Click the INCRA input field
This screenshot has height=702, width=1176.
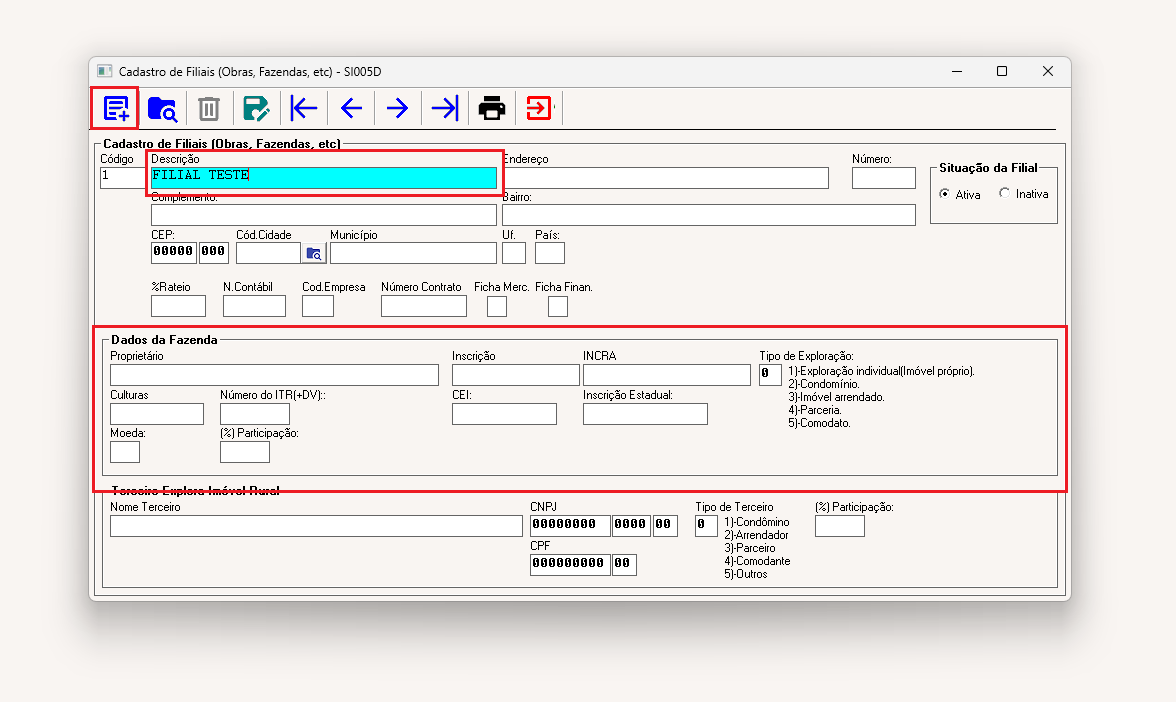pos(667,375)
